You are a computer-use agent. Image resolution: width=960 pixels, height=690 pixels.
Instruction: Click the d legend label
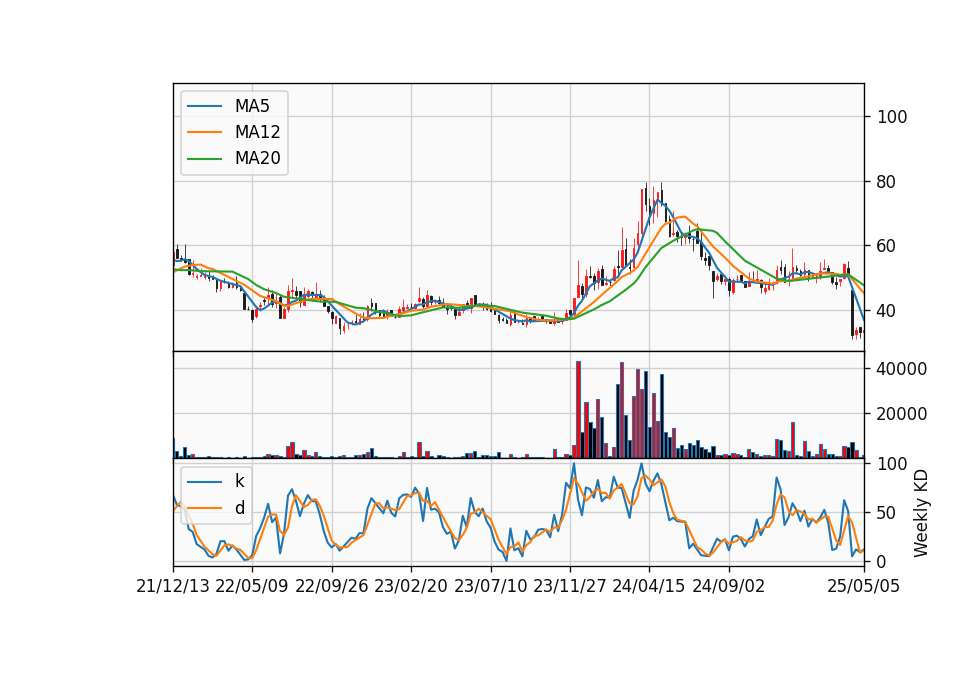240,508
